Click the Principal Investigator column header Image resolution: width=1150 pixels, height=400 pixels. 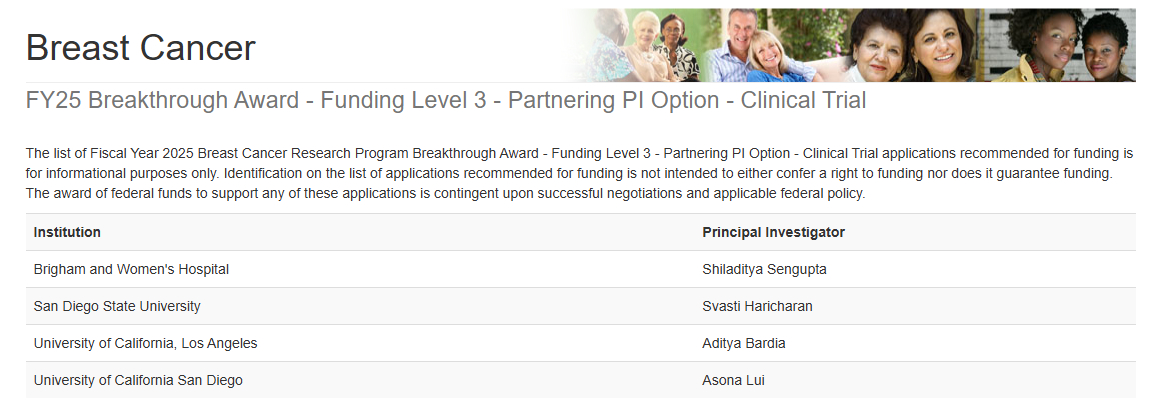coord(773,232)
